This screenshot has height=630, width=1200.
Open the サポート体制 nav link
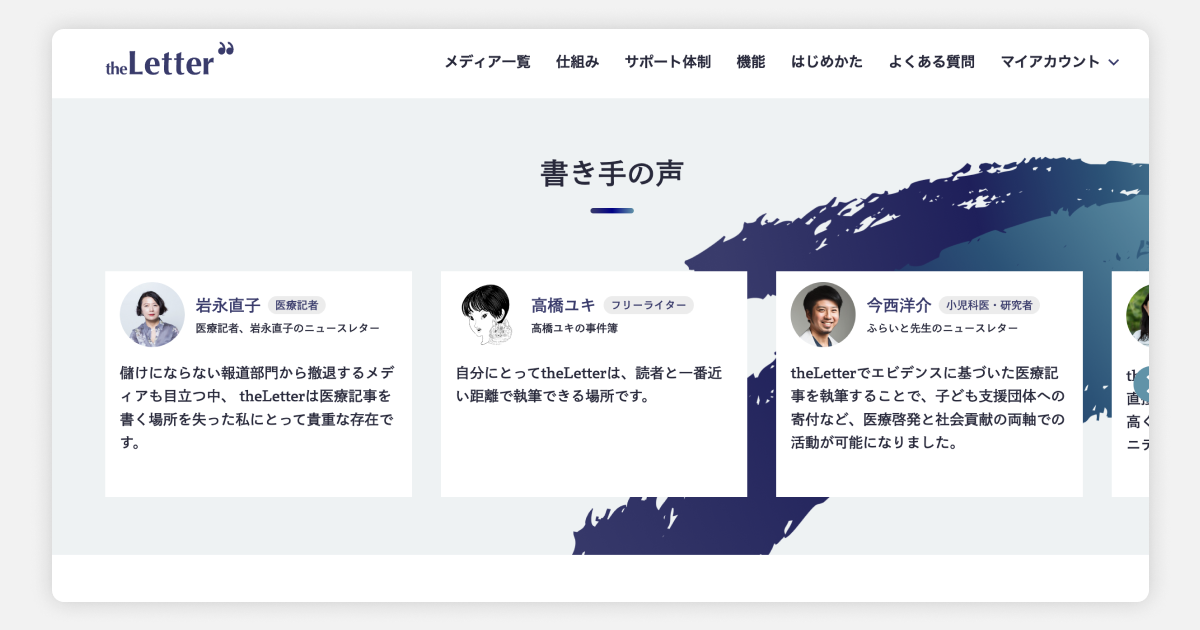click(x=668, y=62)
